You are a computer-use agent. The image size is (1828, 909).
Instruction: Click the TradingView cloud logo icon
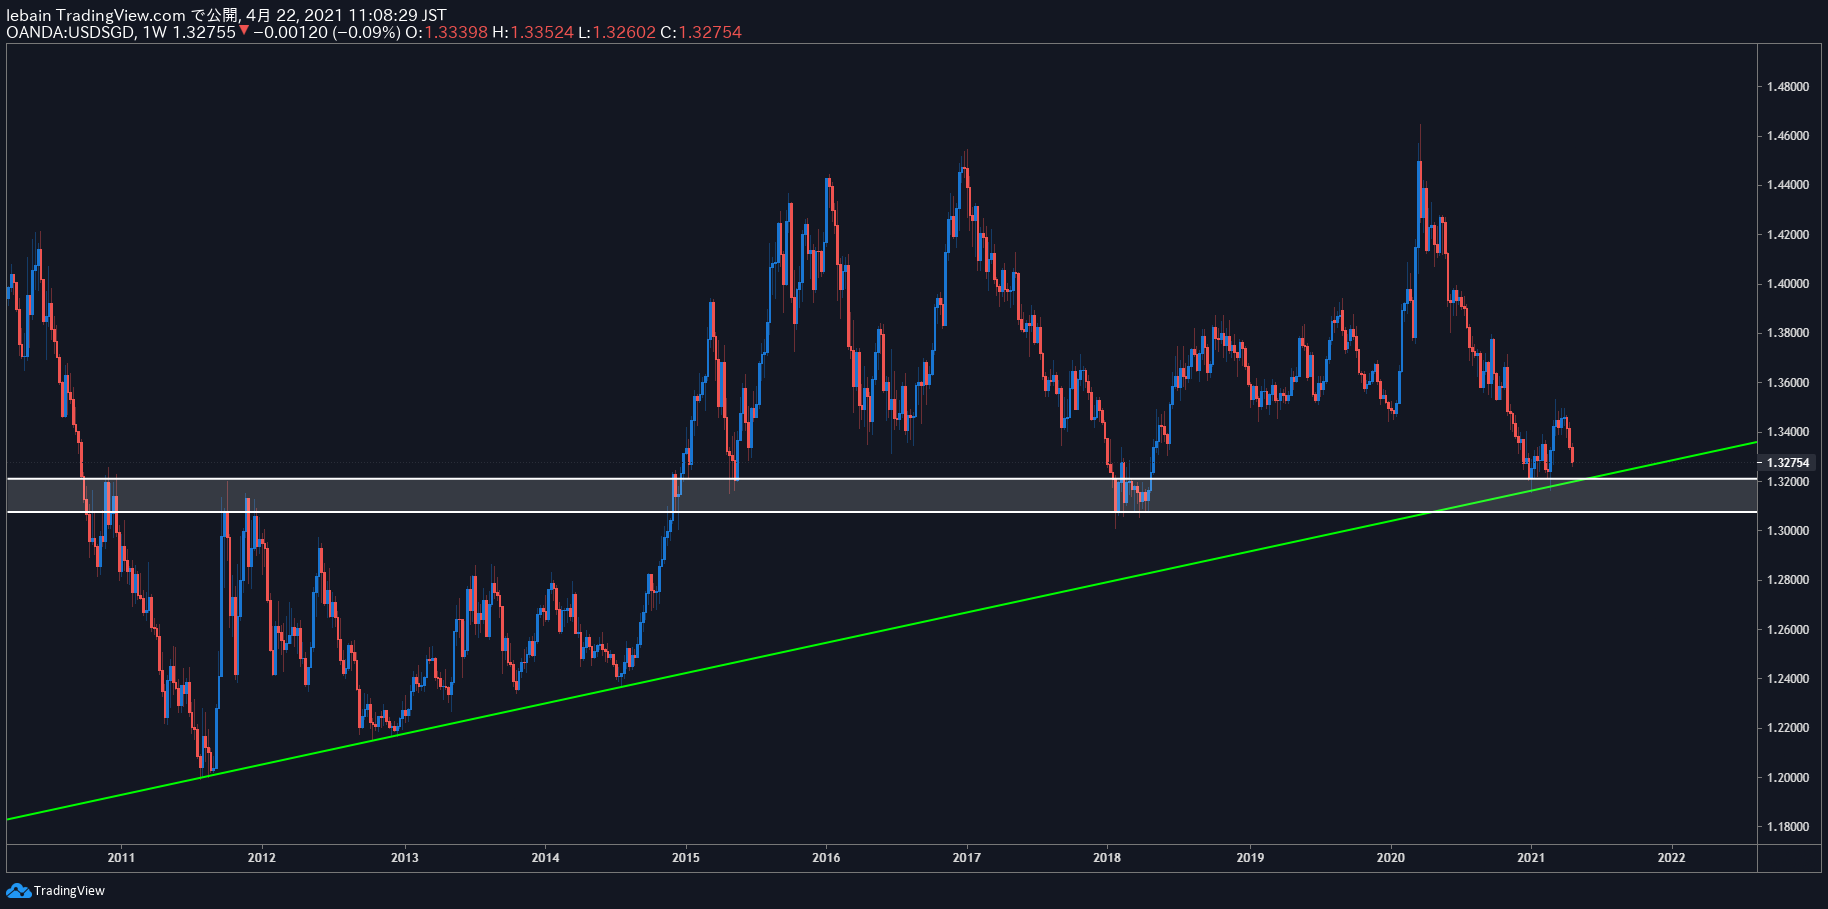(18, 890)
